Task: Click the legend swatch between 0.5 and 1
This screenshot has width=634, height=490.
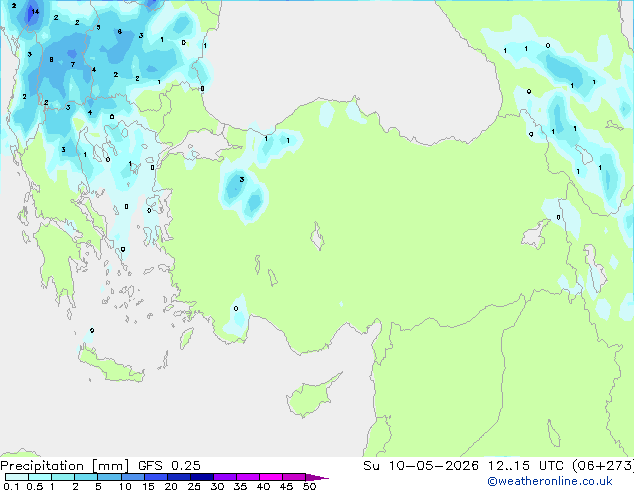Action: [40, 477]
